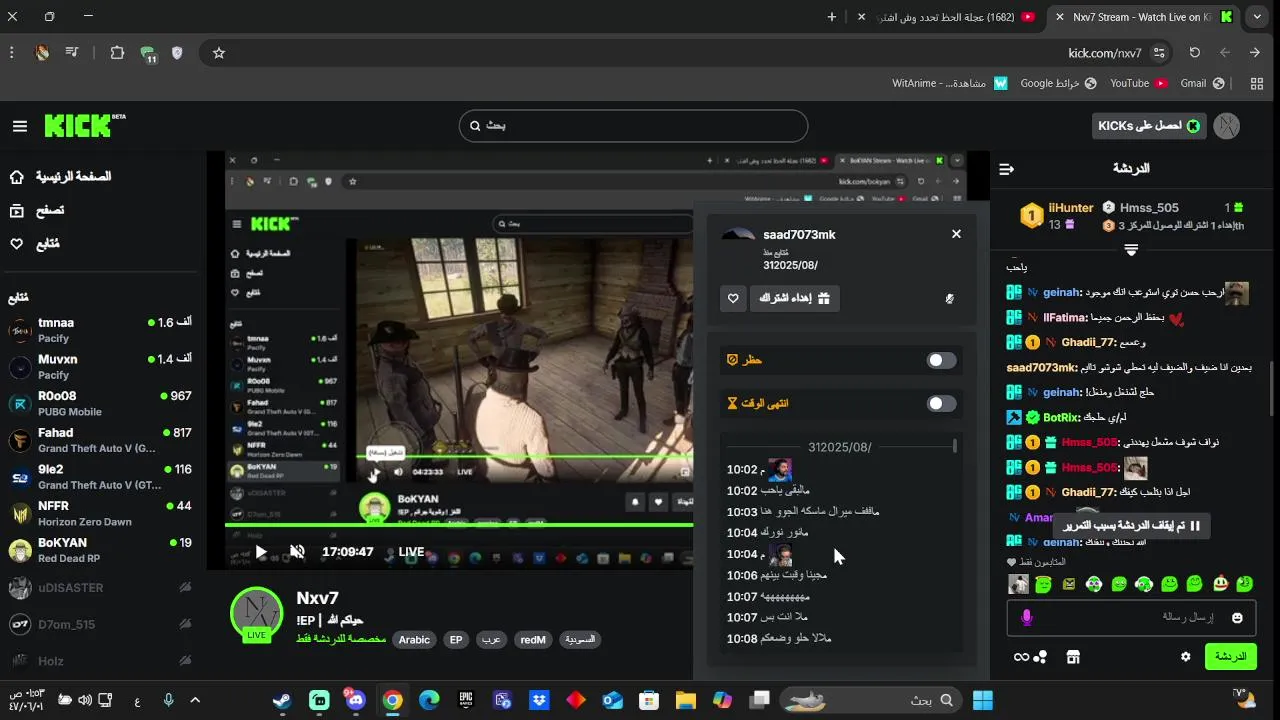Click the Windows Start button

click(x=983, y=700)
